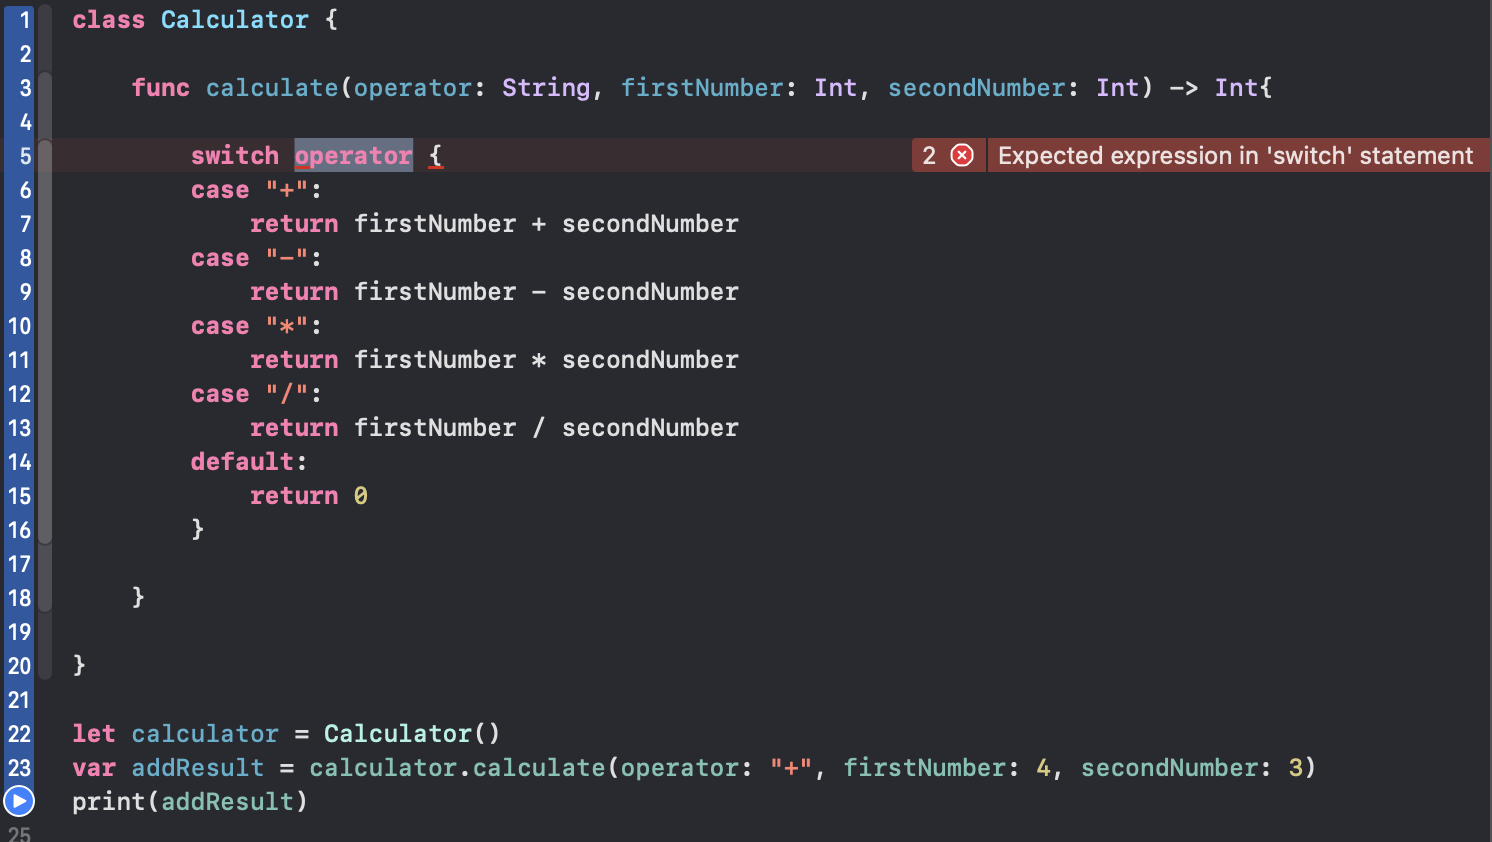1492x842 pixels.
Task: Click the Calculator class name on line 1
Action: click(x=235, y=20)
